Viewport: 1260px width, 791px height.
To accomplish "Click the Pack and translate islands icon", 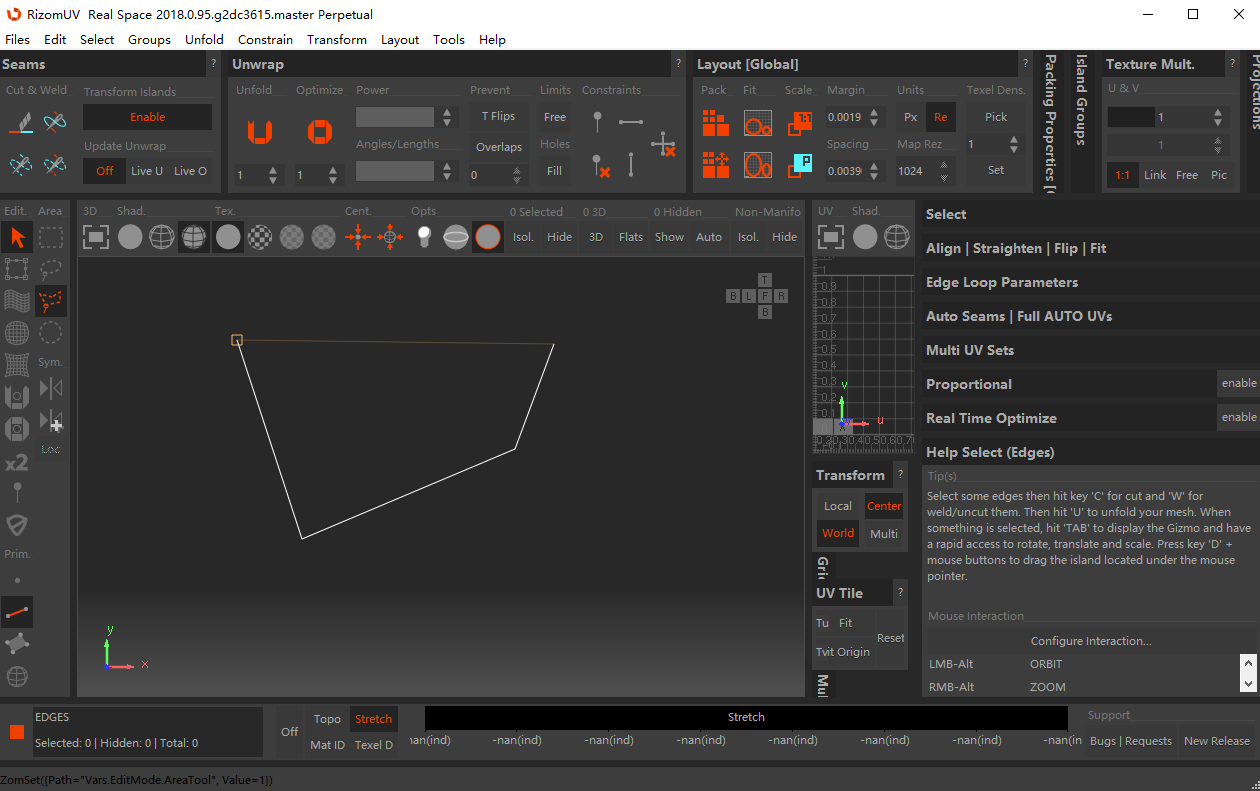I will (x=715, y=164).
